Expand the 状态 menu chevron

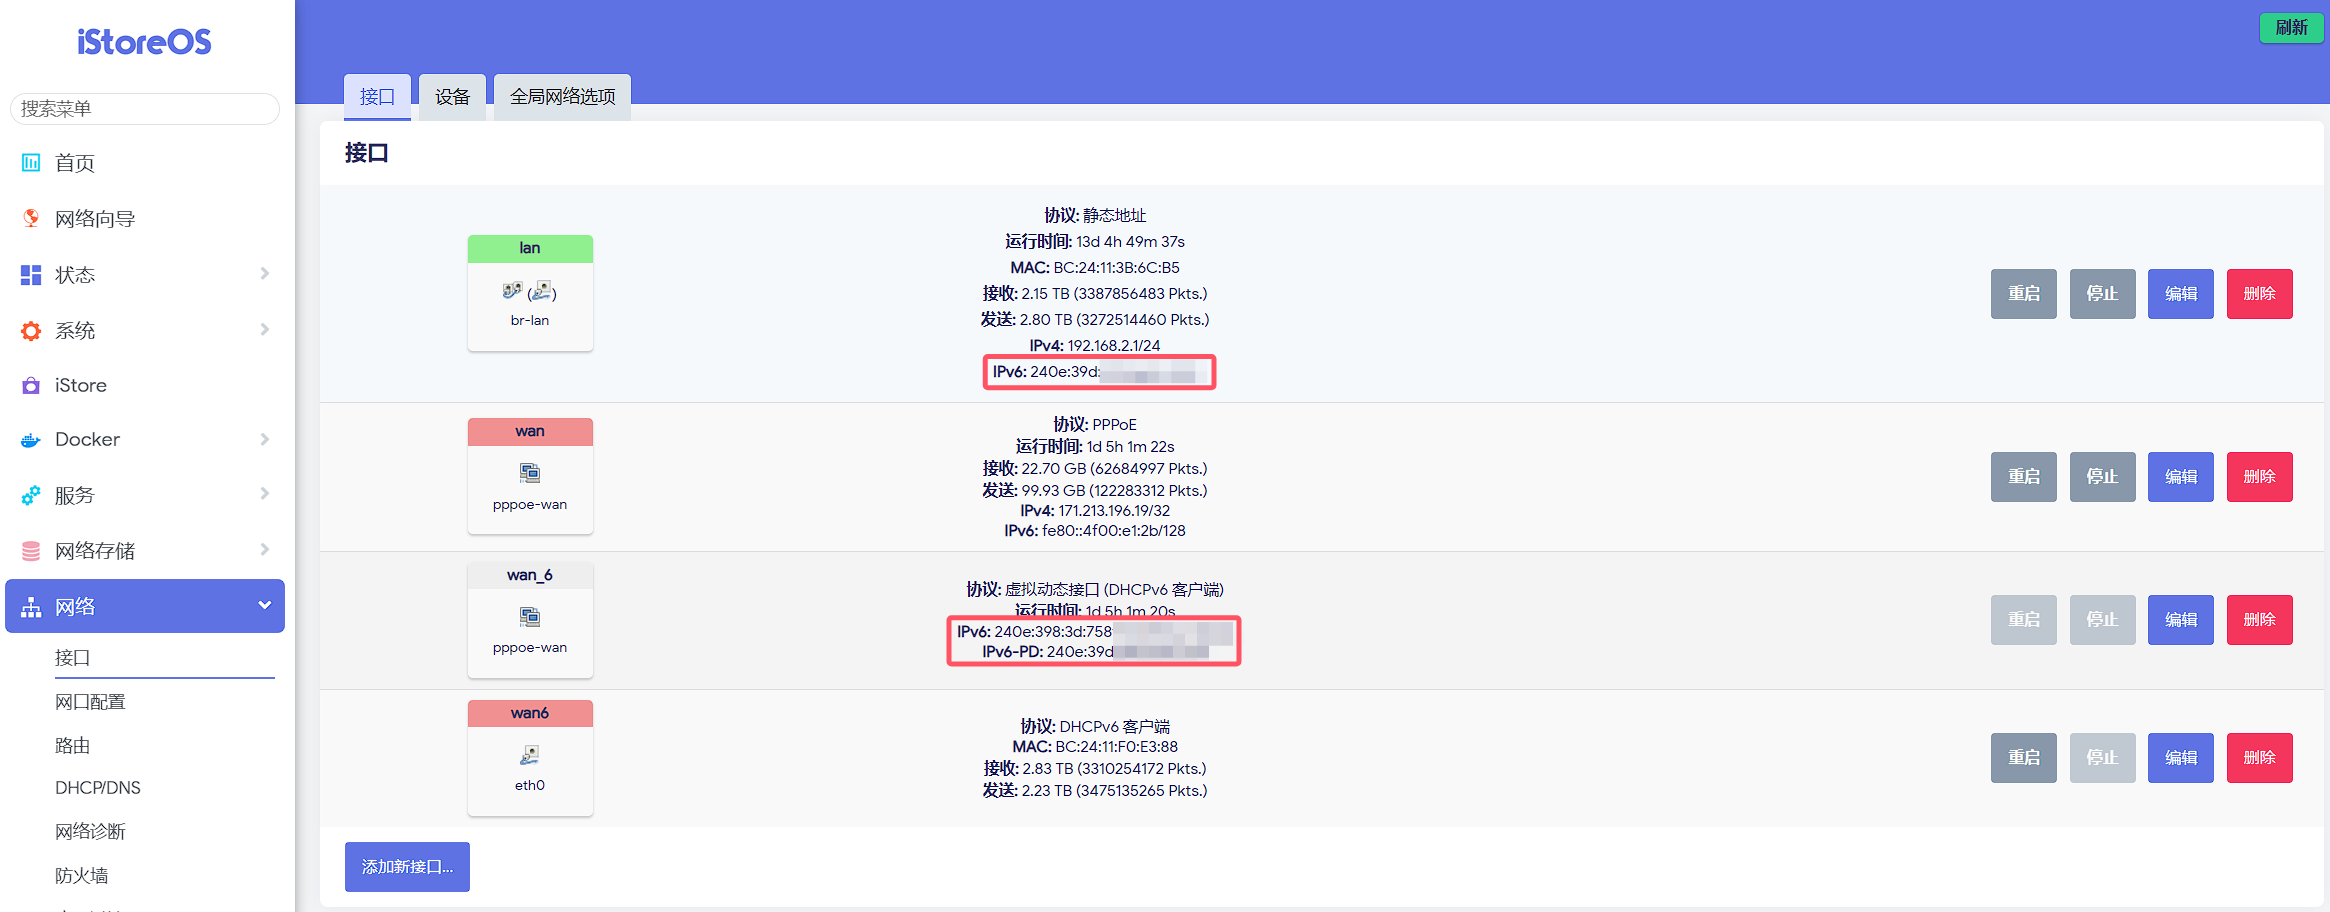[264, 273]
